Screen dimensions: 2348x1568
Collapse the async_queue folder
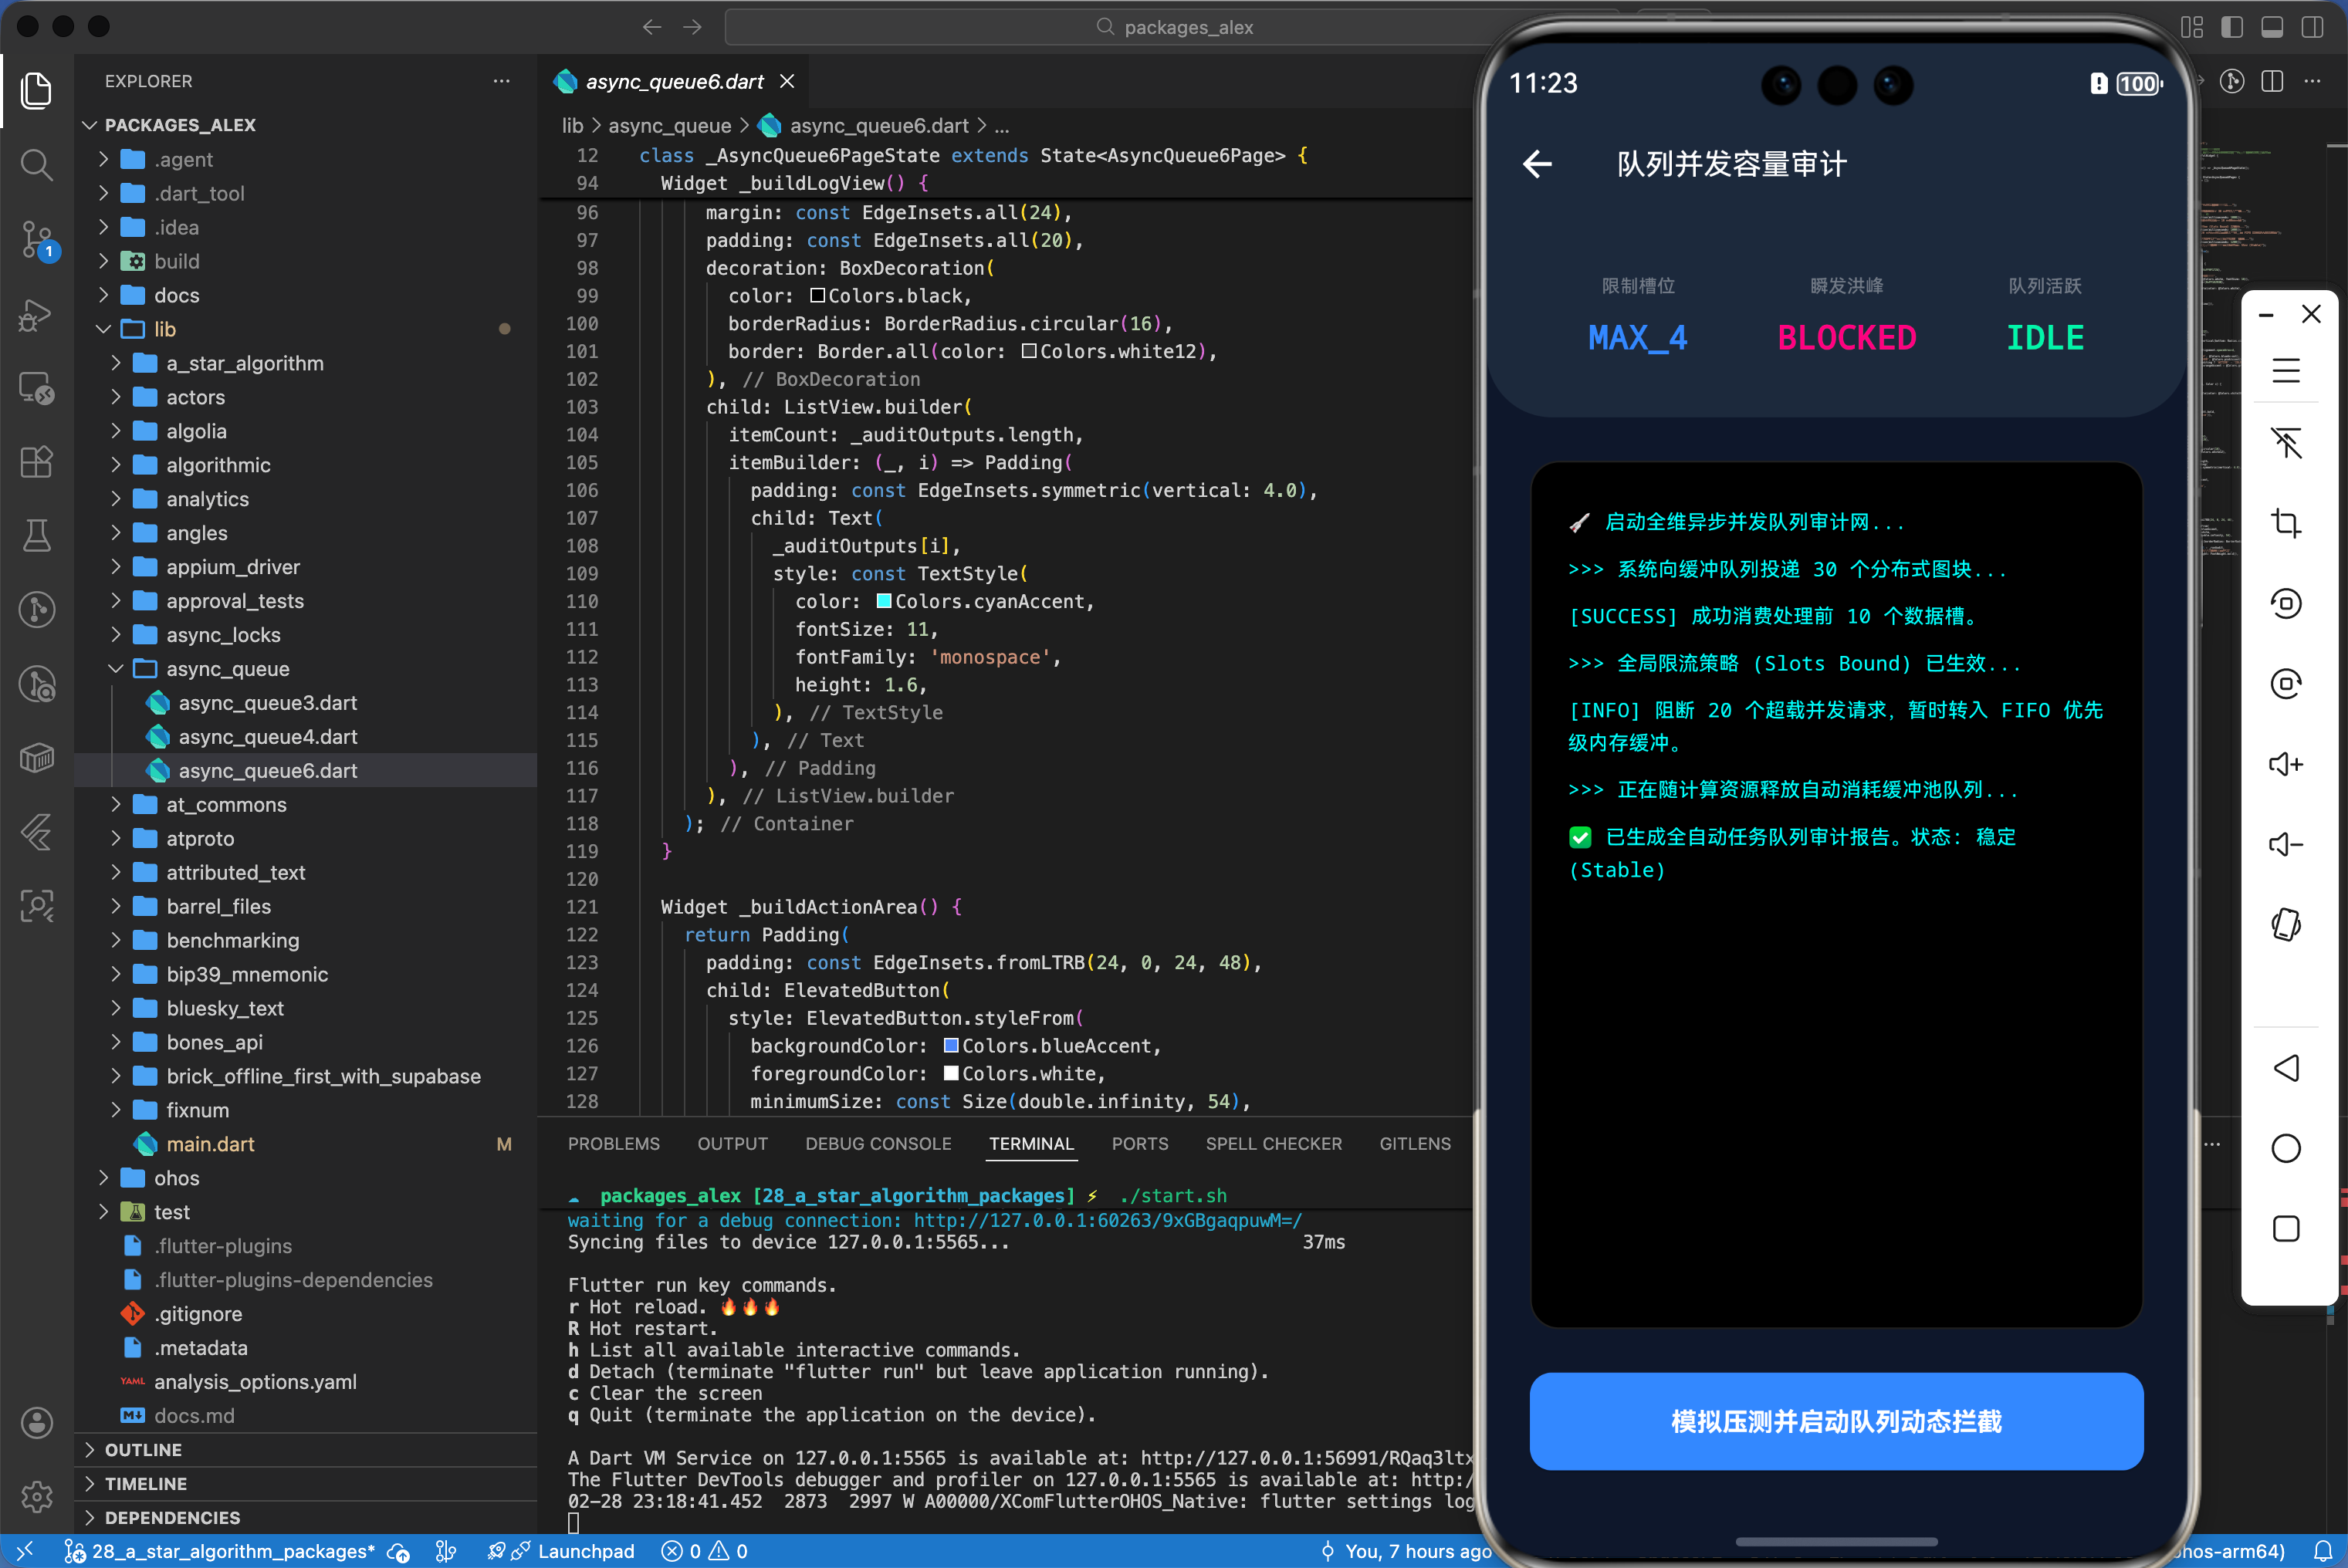pos(227,669)
